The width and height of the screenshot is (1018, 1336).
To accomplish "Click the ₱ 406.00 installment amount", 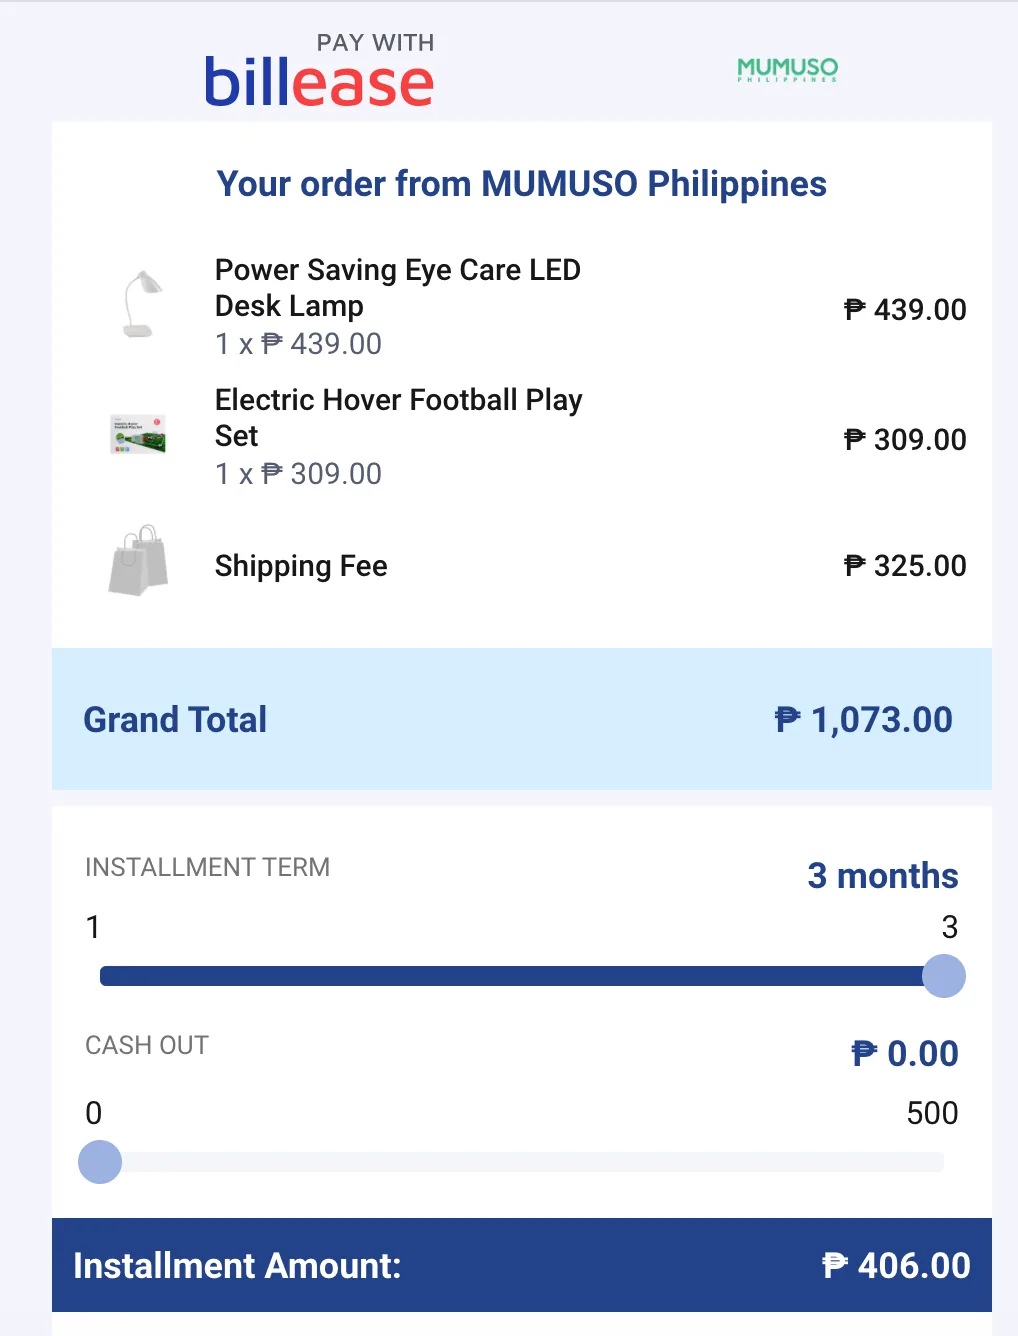I will (x=896, y=1266).
